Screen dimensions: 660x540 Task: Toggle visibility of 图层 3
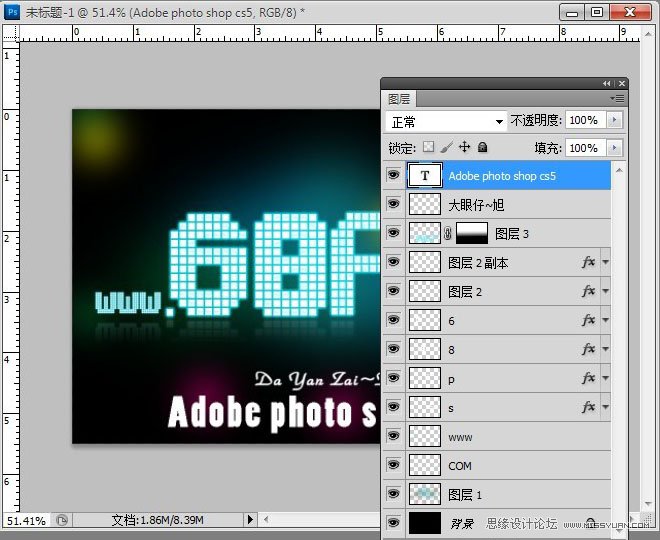point(394,233)
